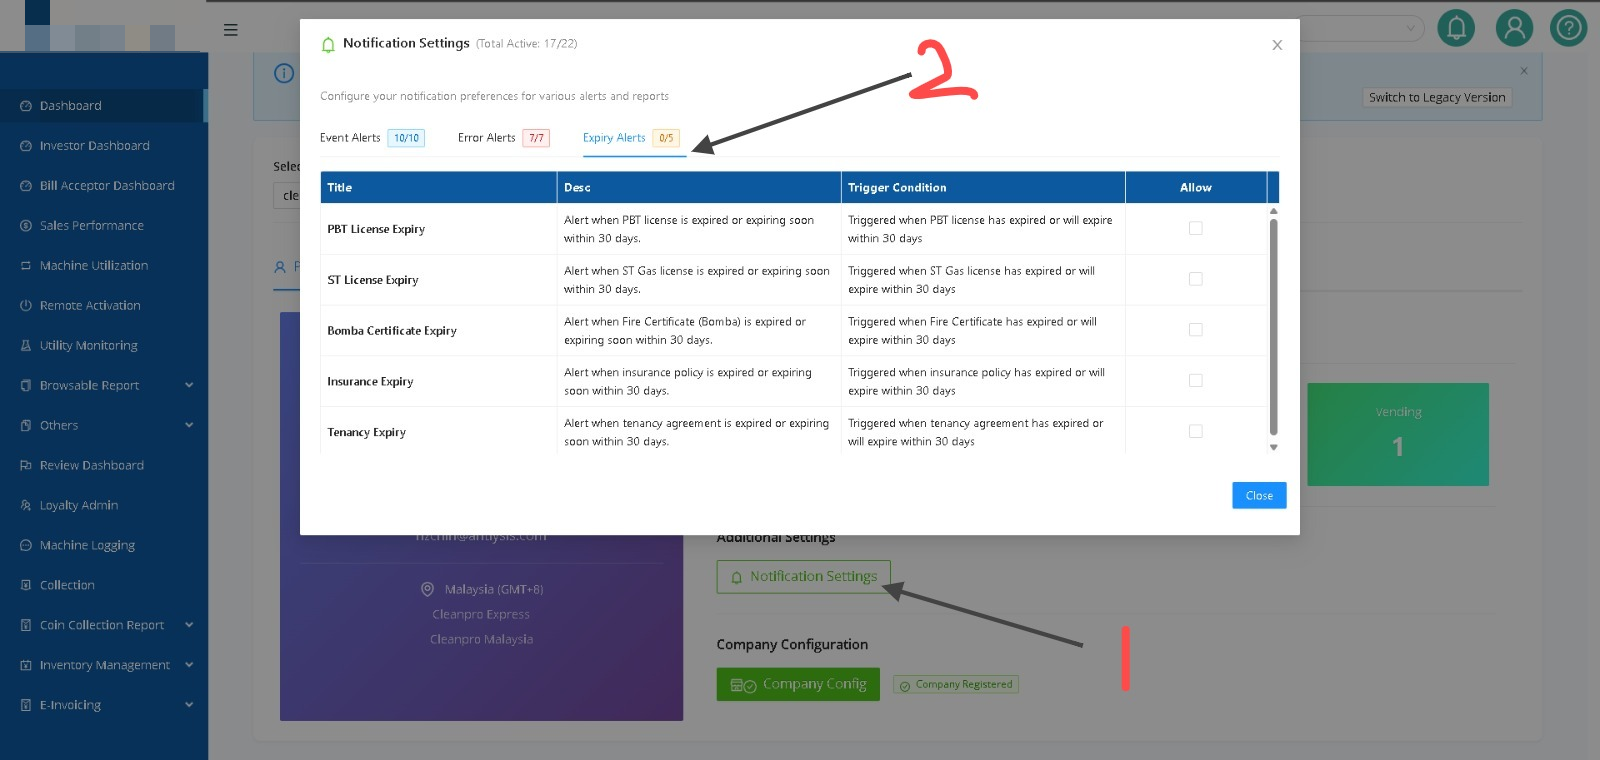1600x760 pixels.
Task: Close the Notification Settings dialog with X
Action: [1277, 45]
